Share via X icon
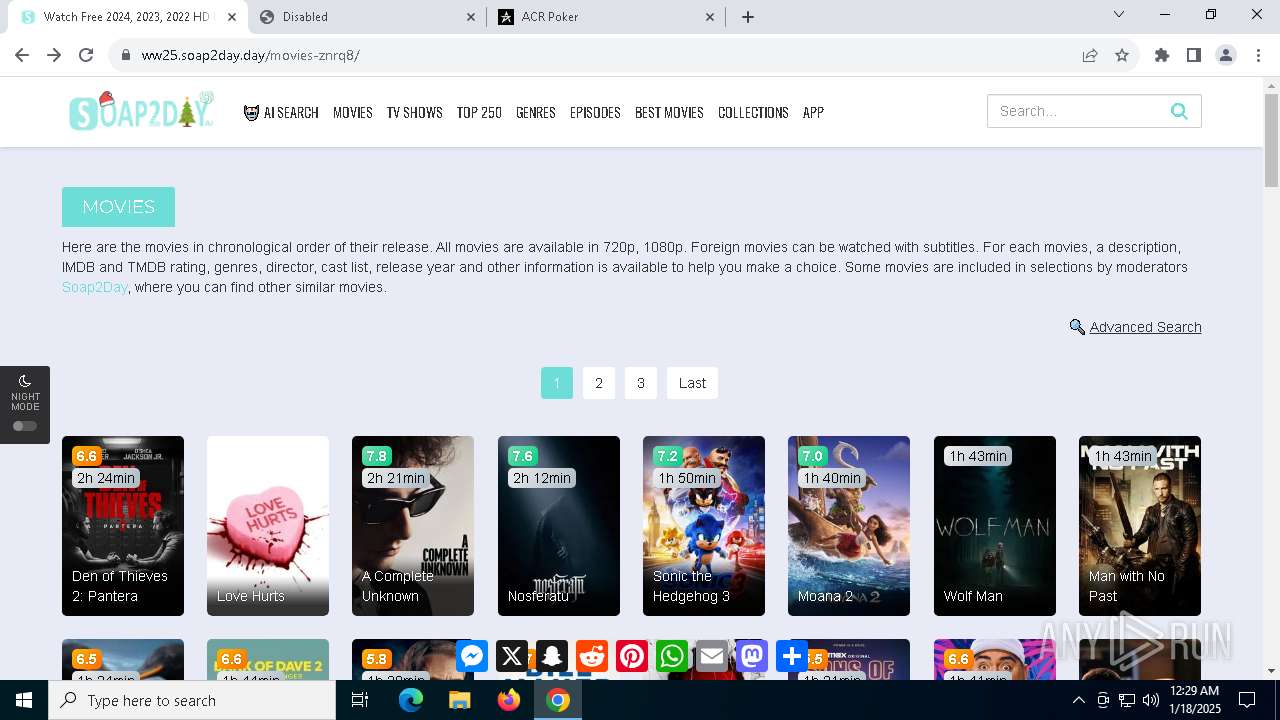This screenshot has height=720, width=1280. [x=512, y=656]
